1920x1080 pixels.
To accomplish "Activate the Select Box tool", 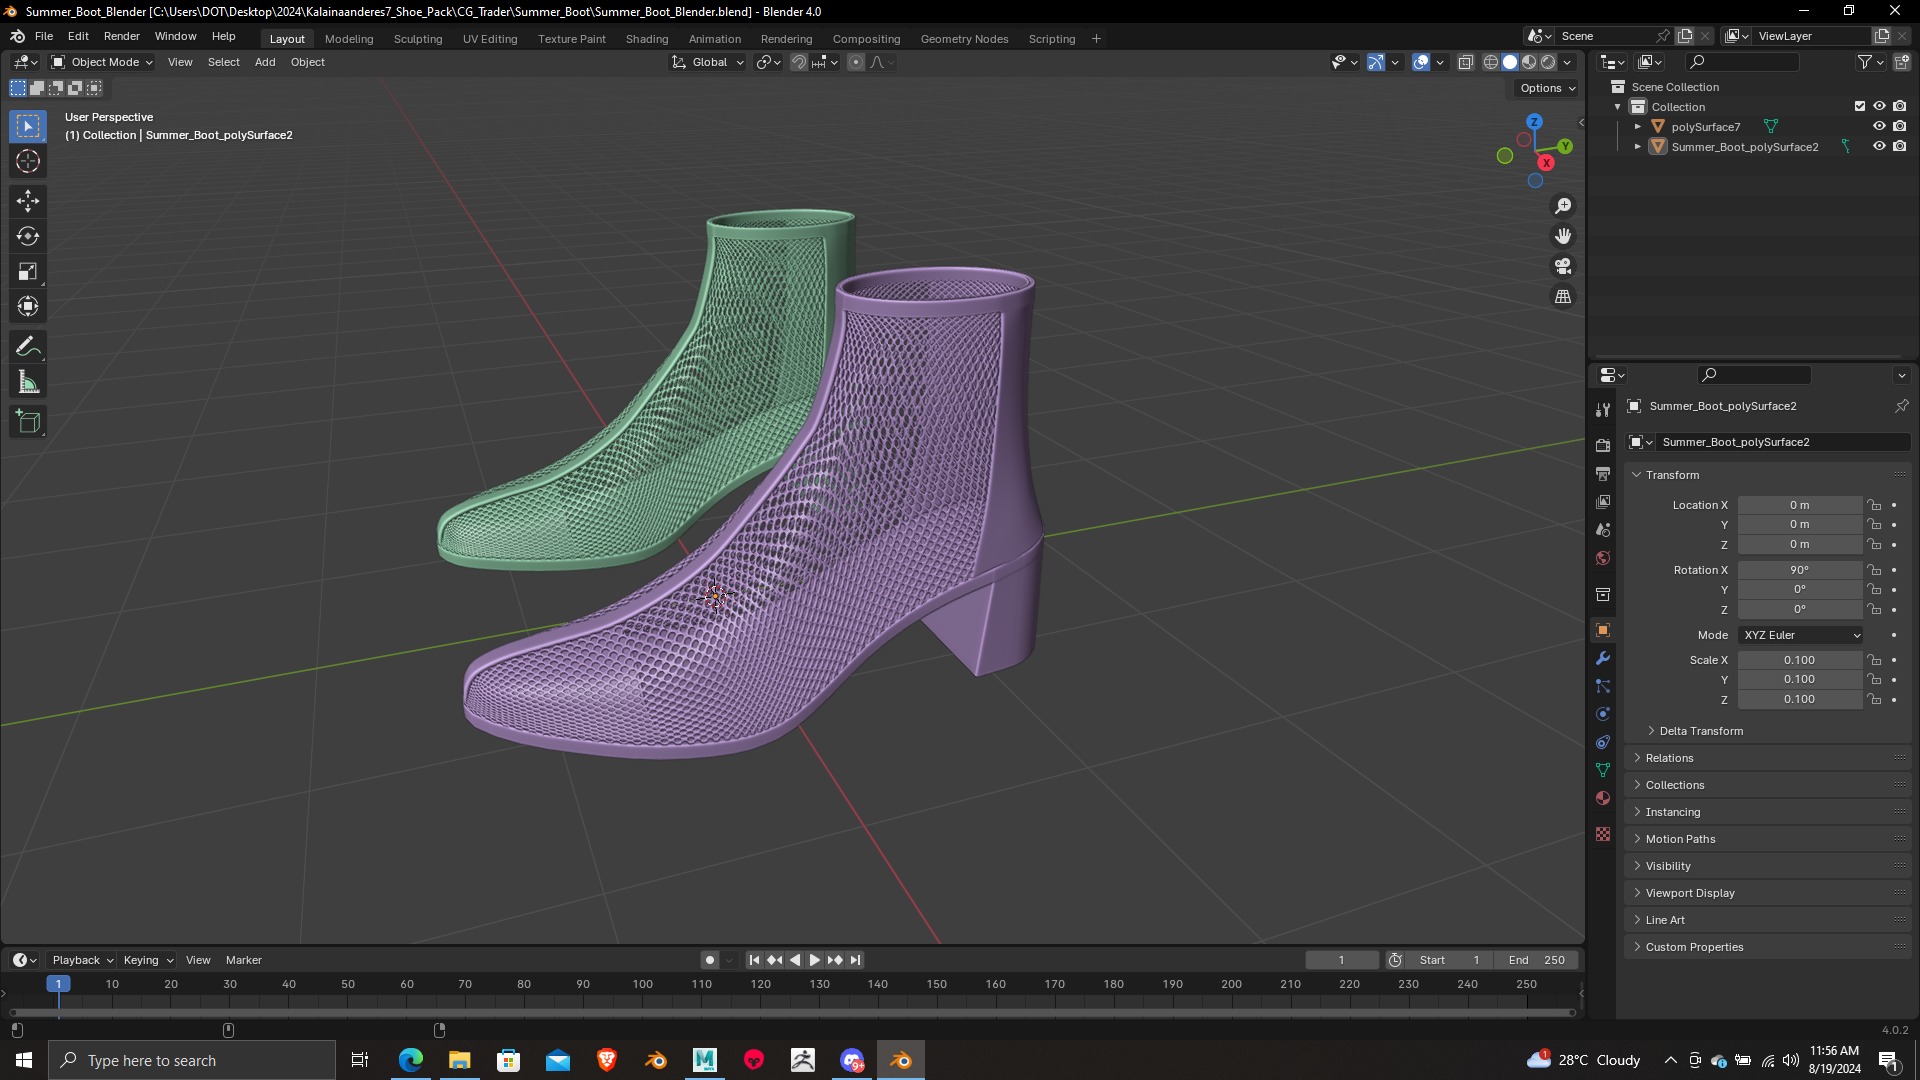I will tap(28, 126).
